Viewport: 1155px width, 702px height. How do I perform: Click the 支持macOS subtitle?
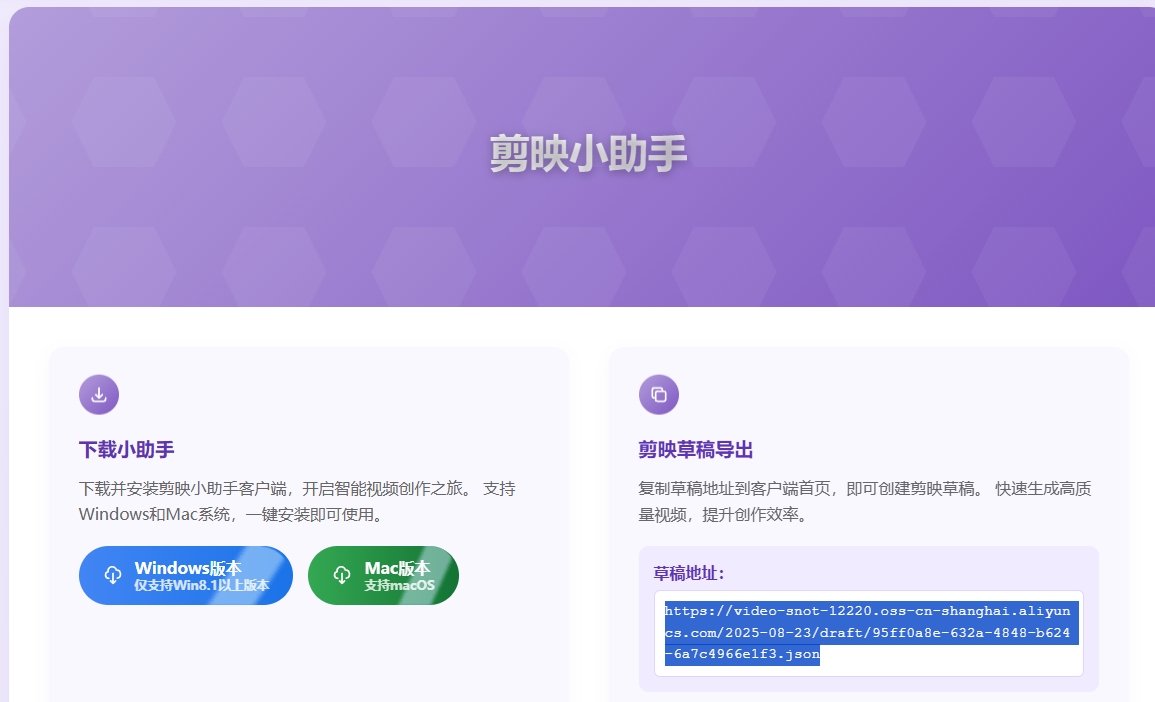coord(399,586)
